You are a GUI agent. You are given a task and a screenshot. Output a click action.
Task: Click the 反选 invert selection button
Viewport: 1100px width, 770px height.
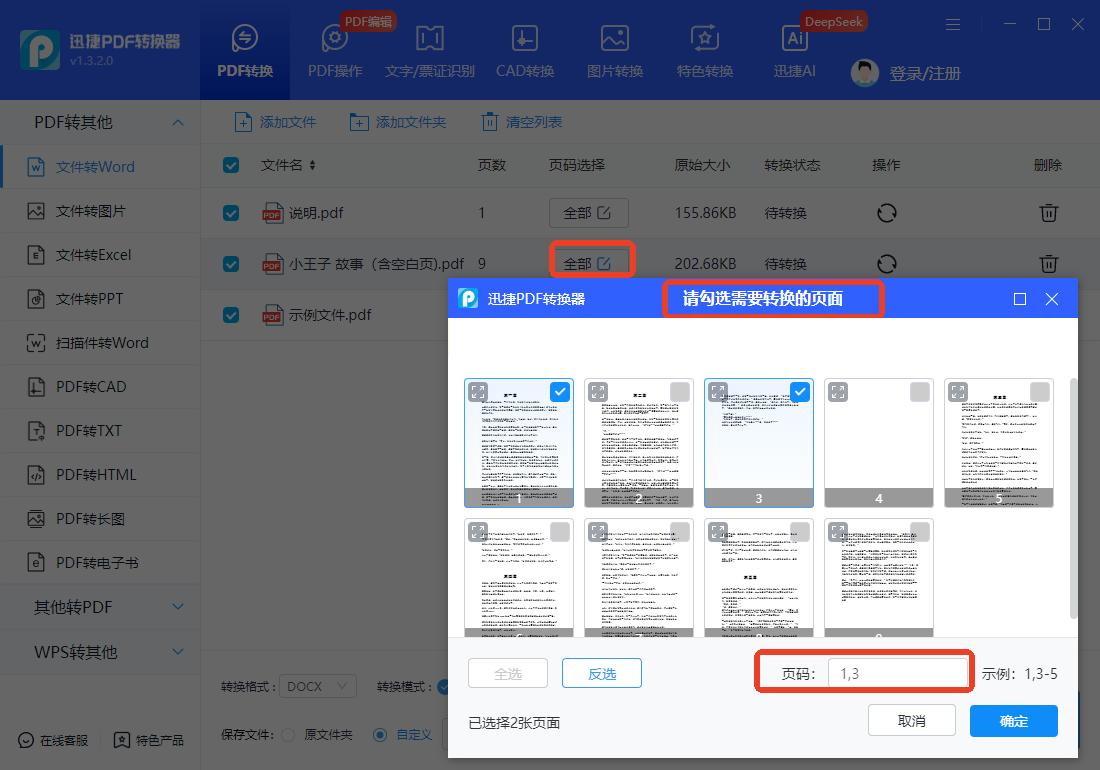point(601,674)
